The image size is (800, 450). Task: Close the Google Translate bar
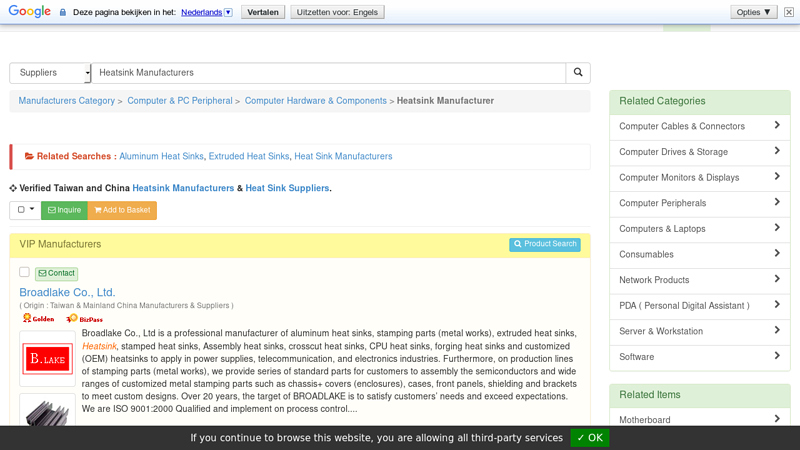(x=788, y=12)
